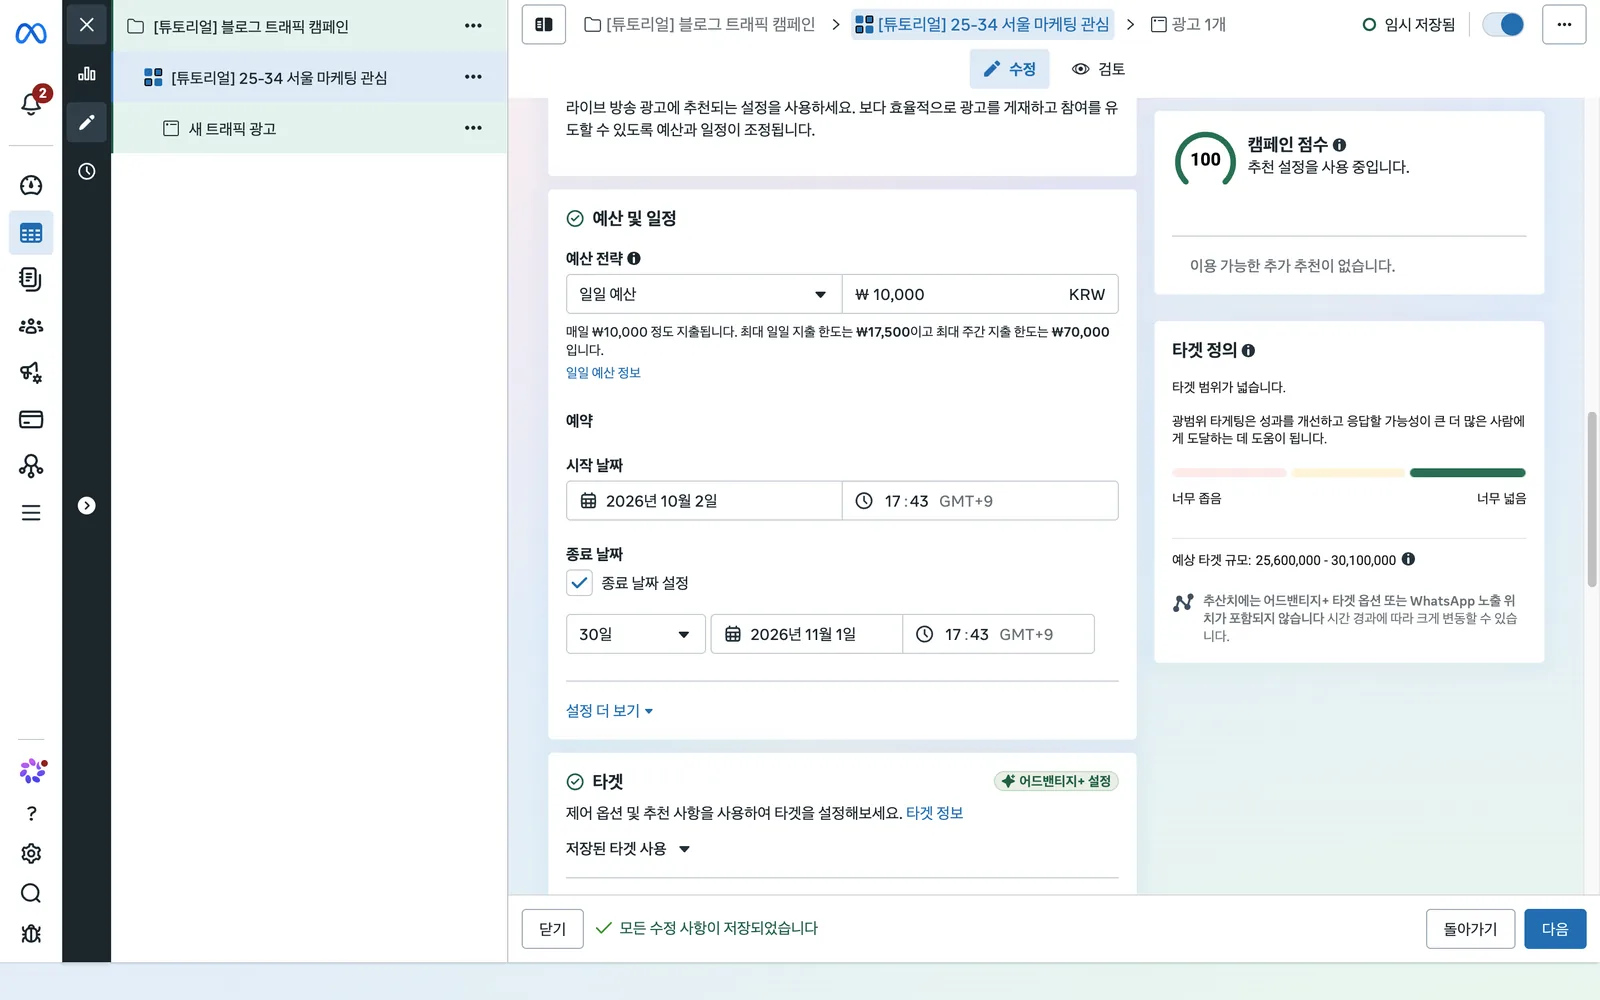1600x1000 pixels.
Task: Expand the 저장된 타겟 사용 dropdown
Action: pyautogui.click(x=628, y=849)
